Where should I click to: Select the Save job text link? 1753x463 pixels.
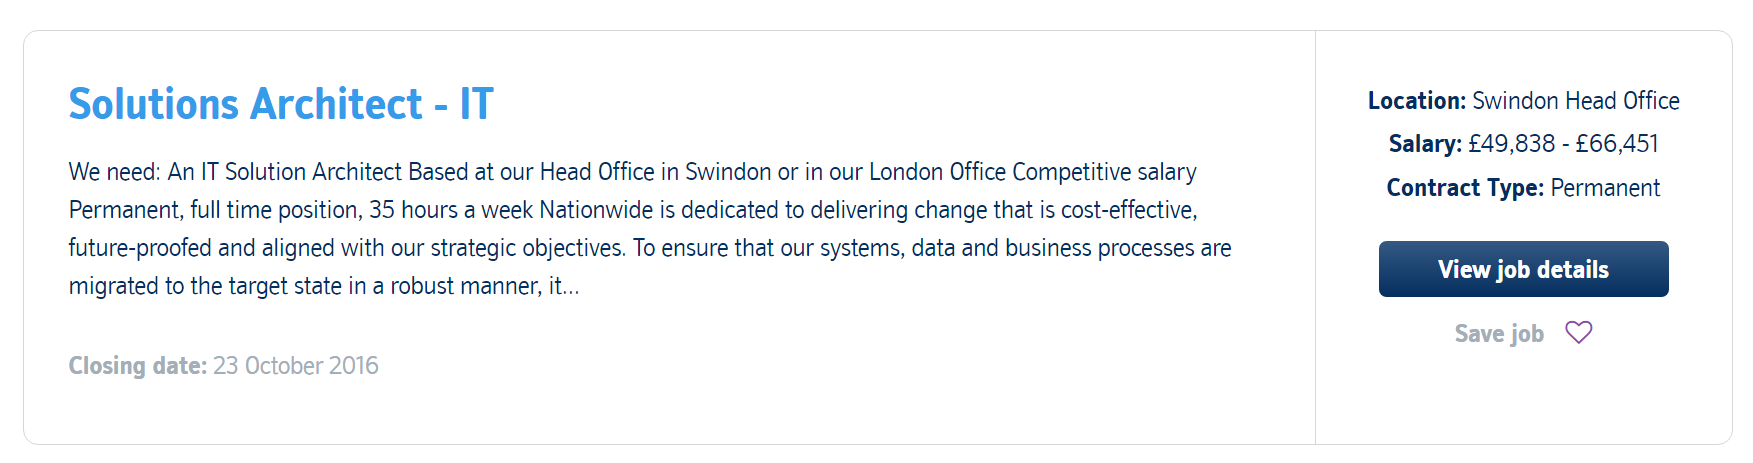click(x=1499, y=333)
